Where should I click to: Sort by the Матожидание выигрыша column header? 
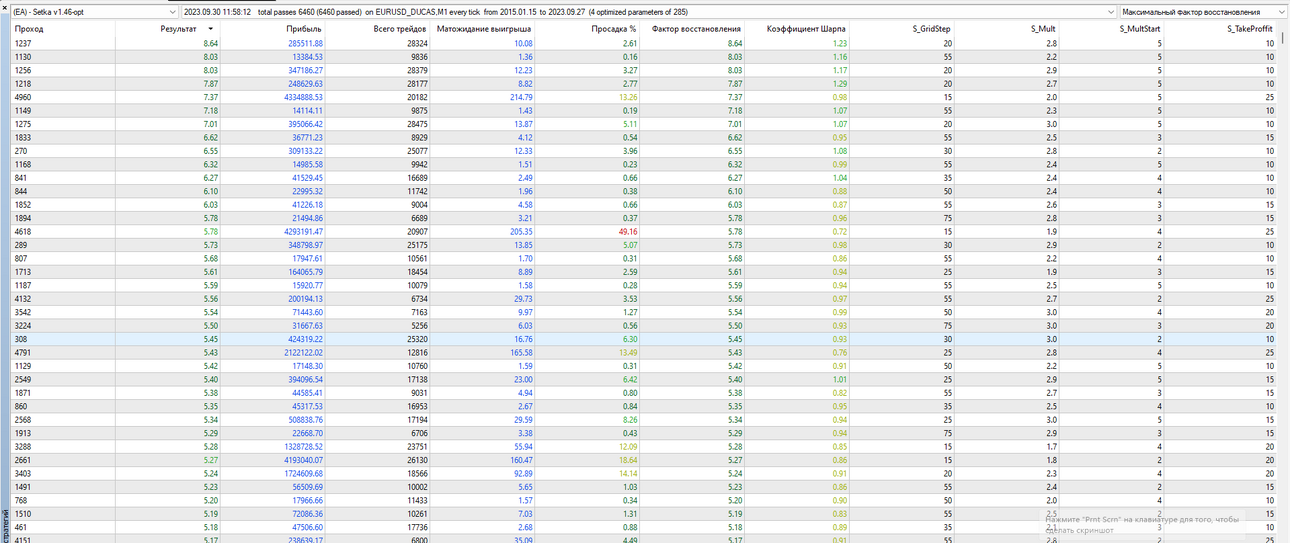483,29
